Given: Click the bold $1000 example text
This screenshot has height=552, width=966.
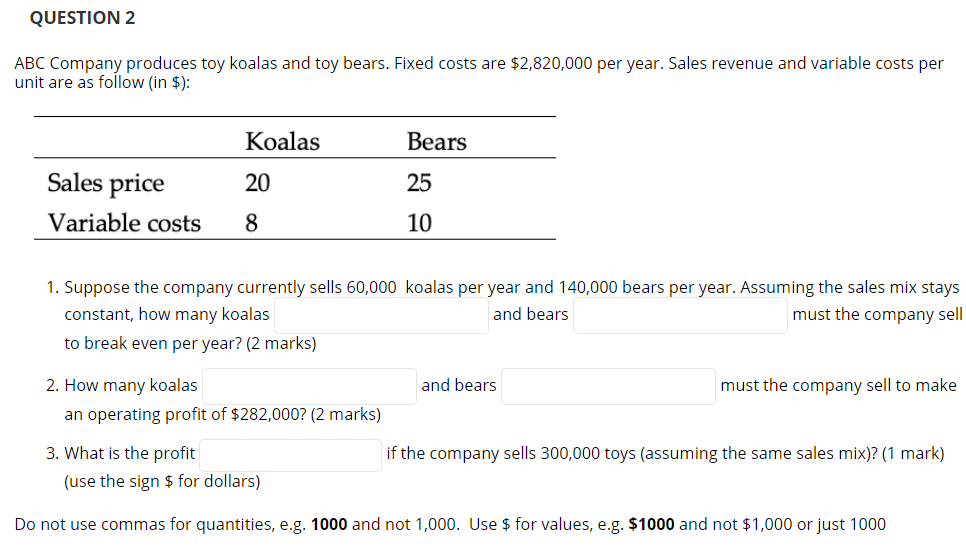Looking at the screenshot, I should (651, 524).
